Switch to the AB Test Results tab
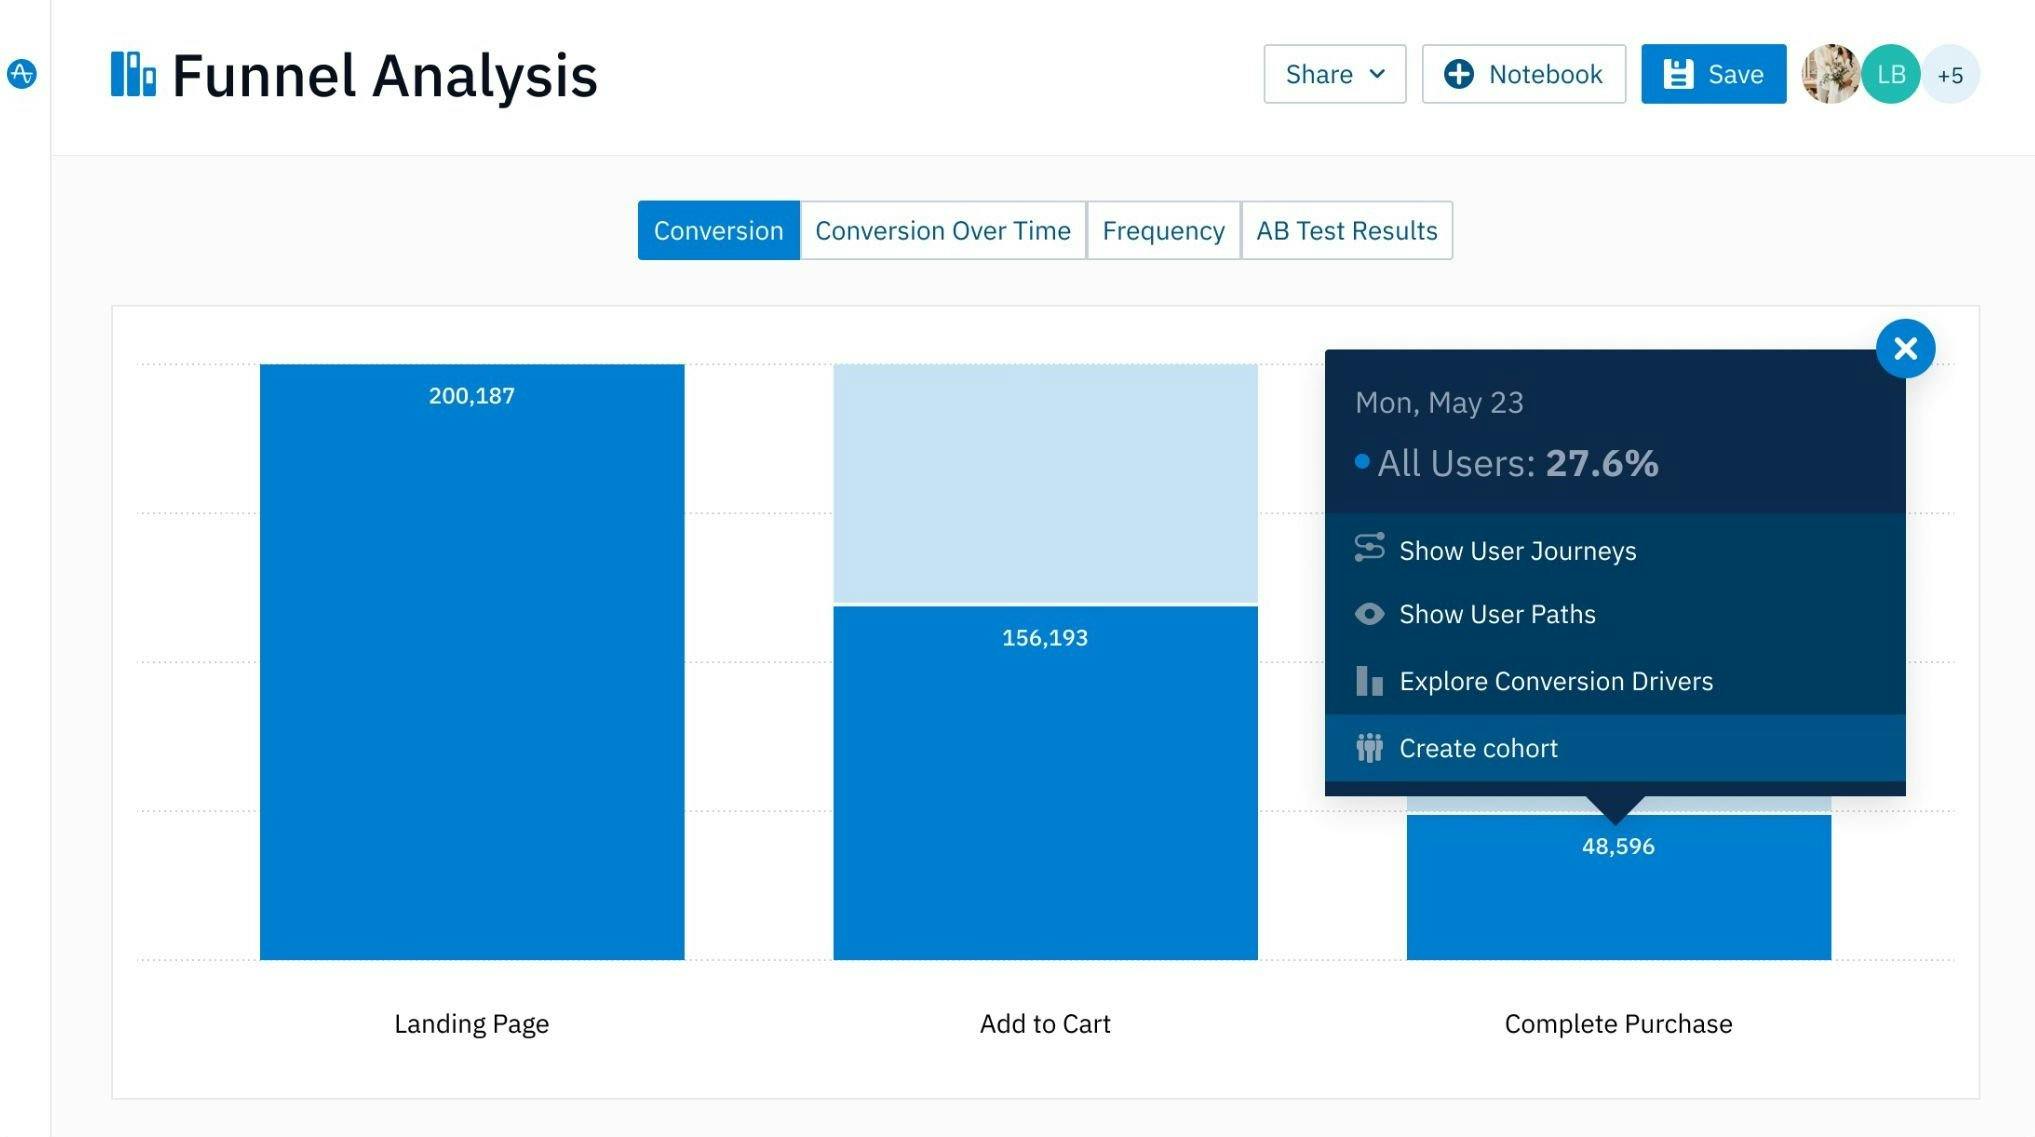 pyautogui.click(x=1346, y=229)
